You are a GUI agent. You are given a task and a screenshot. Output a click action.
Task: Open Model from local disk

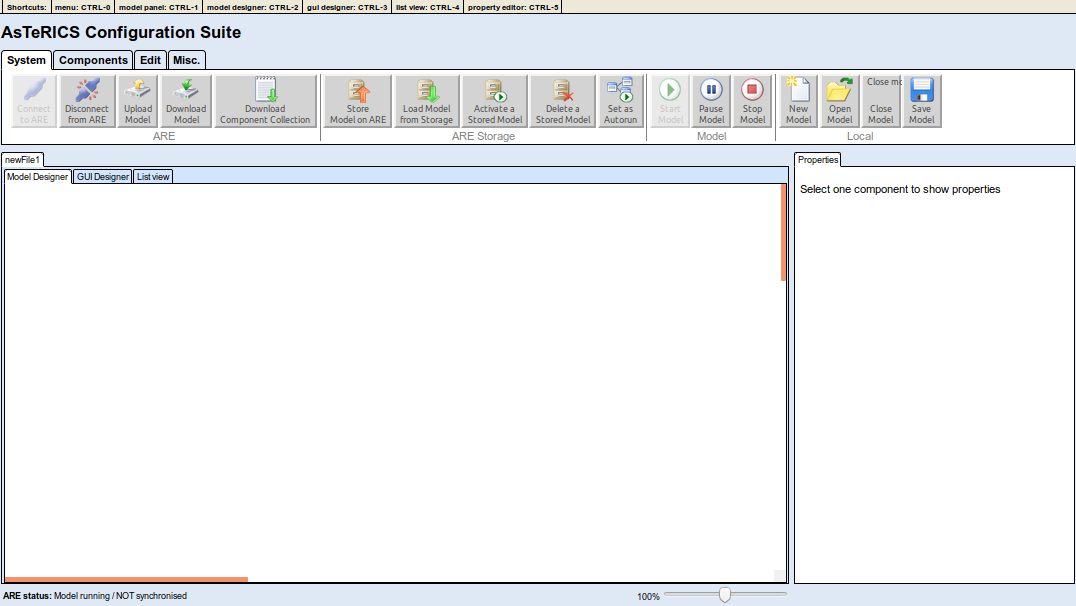point(839,101)
